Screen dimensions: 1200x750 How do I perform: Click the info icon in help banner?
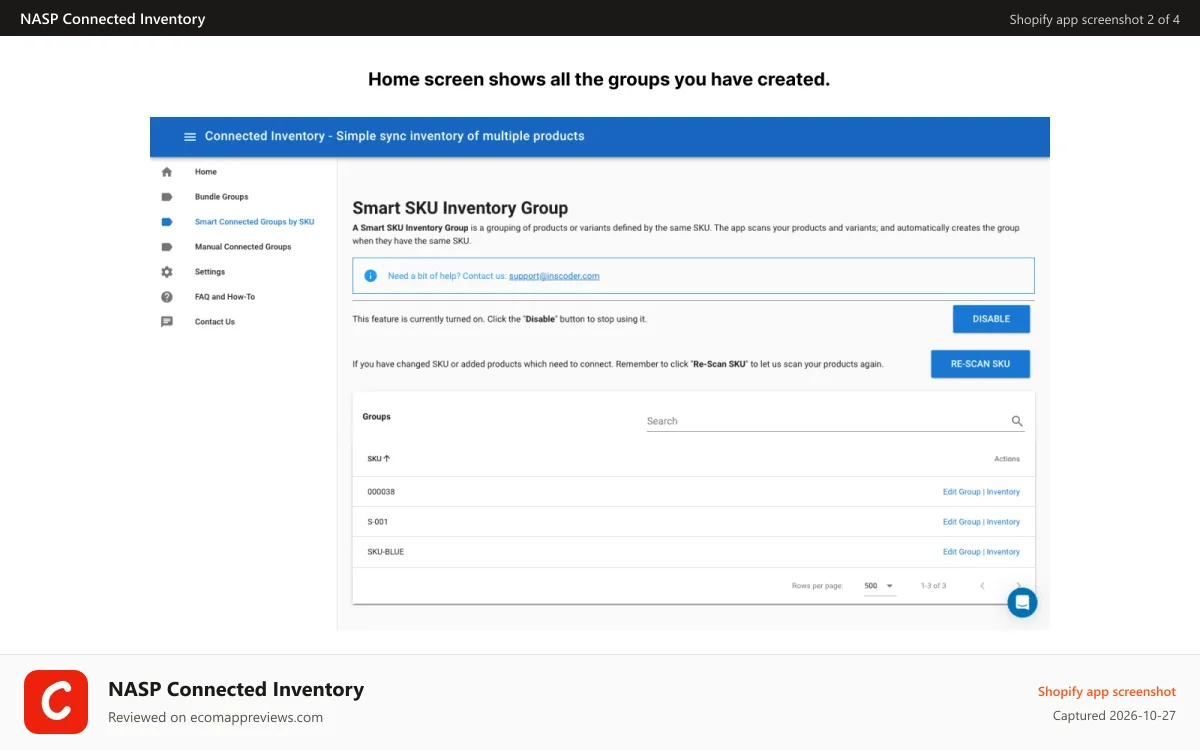370,276
